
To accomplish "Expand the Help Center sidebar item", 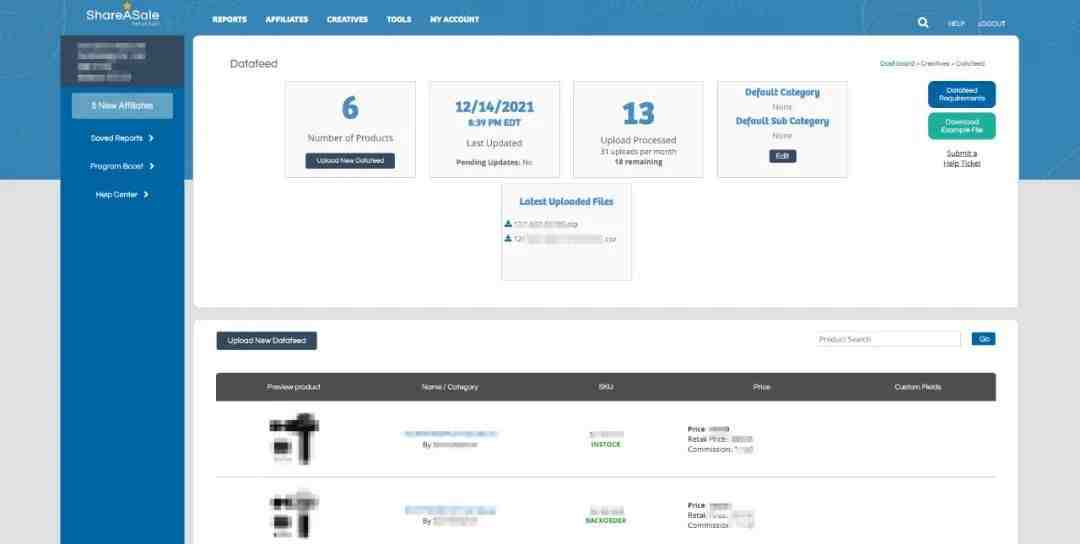I will (x=122, y=194).
